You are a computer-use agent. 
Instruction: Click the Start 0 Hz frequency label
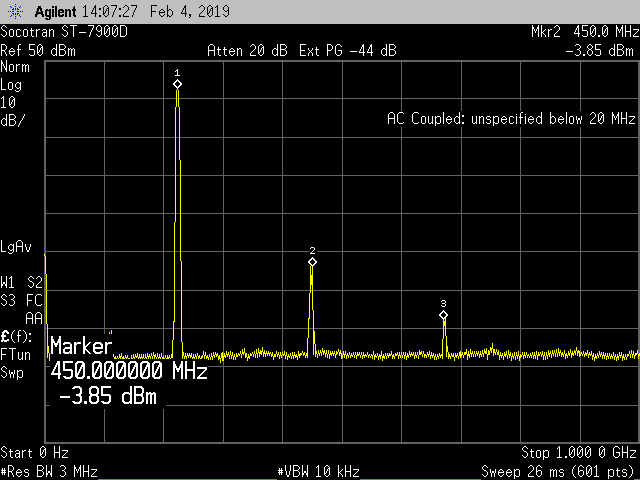(x=34, y=453)
